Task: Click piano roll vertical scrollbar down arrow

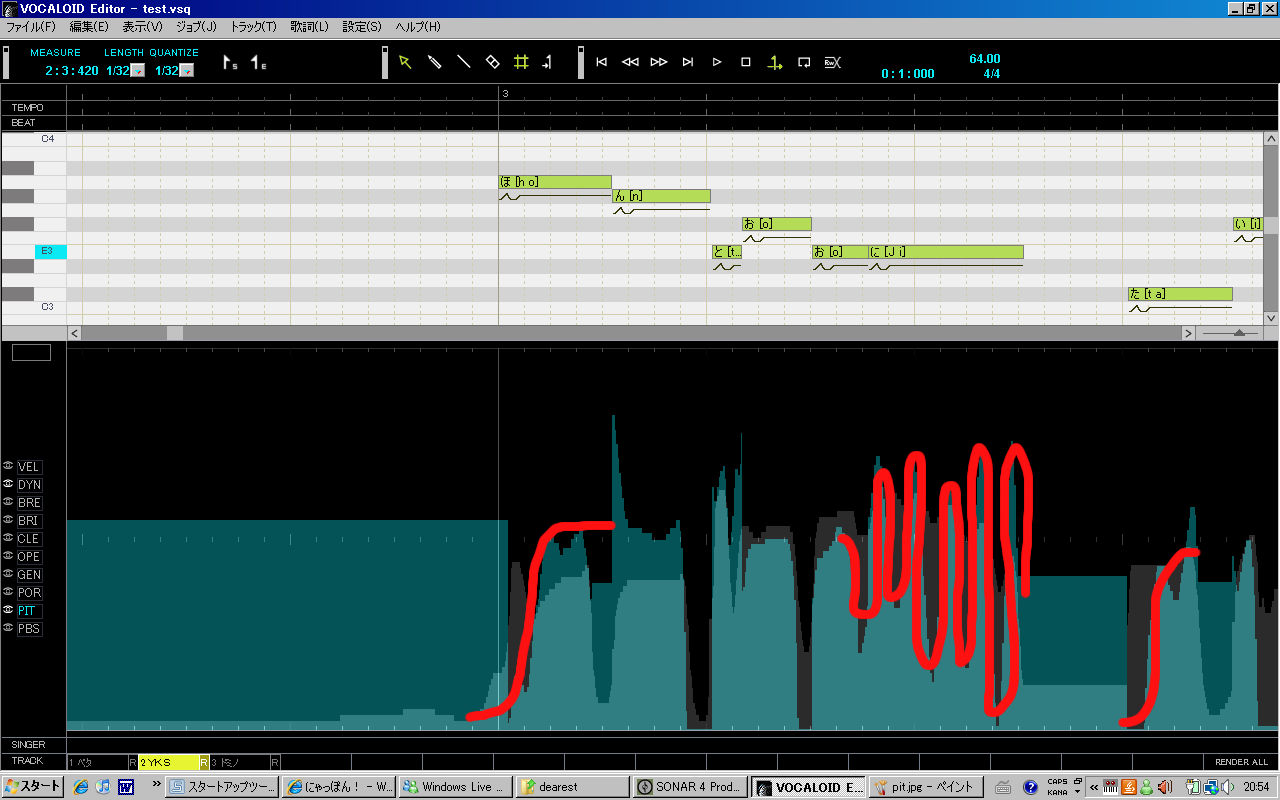Action: (1271, 317)
